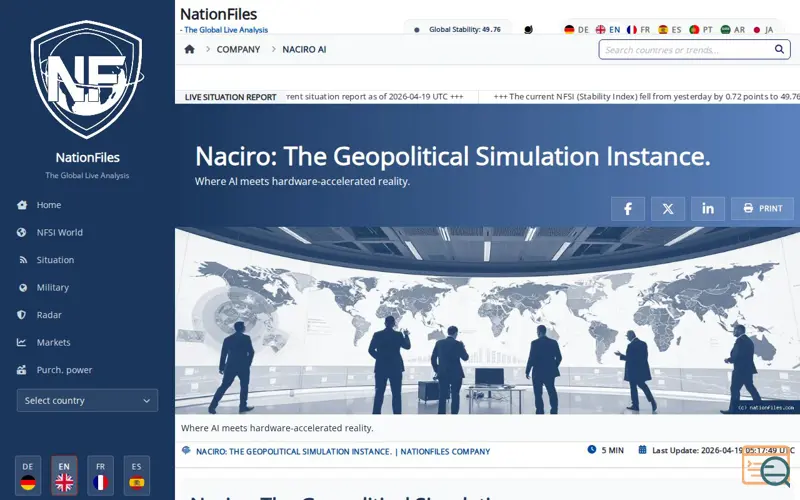Open Purch. power in the sidebar
Image resolution: width=800 pixels, height=500 pixels.
64,370
